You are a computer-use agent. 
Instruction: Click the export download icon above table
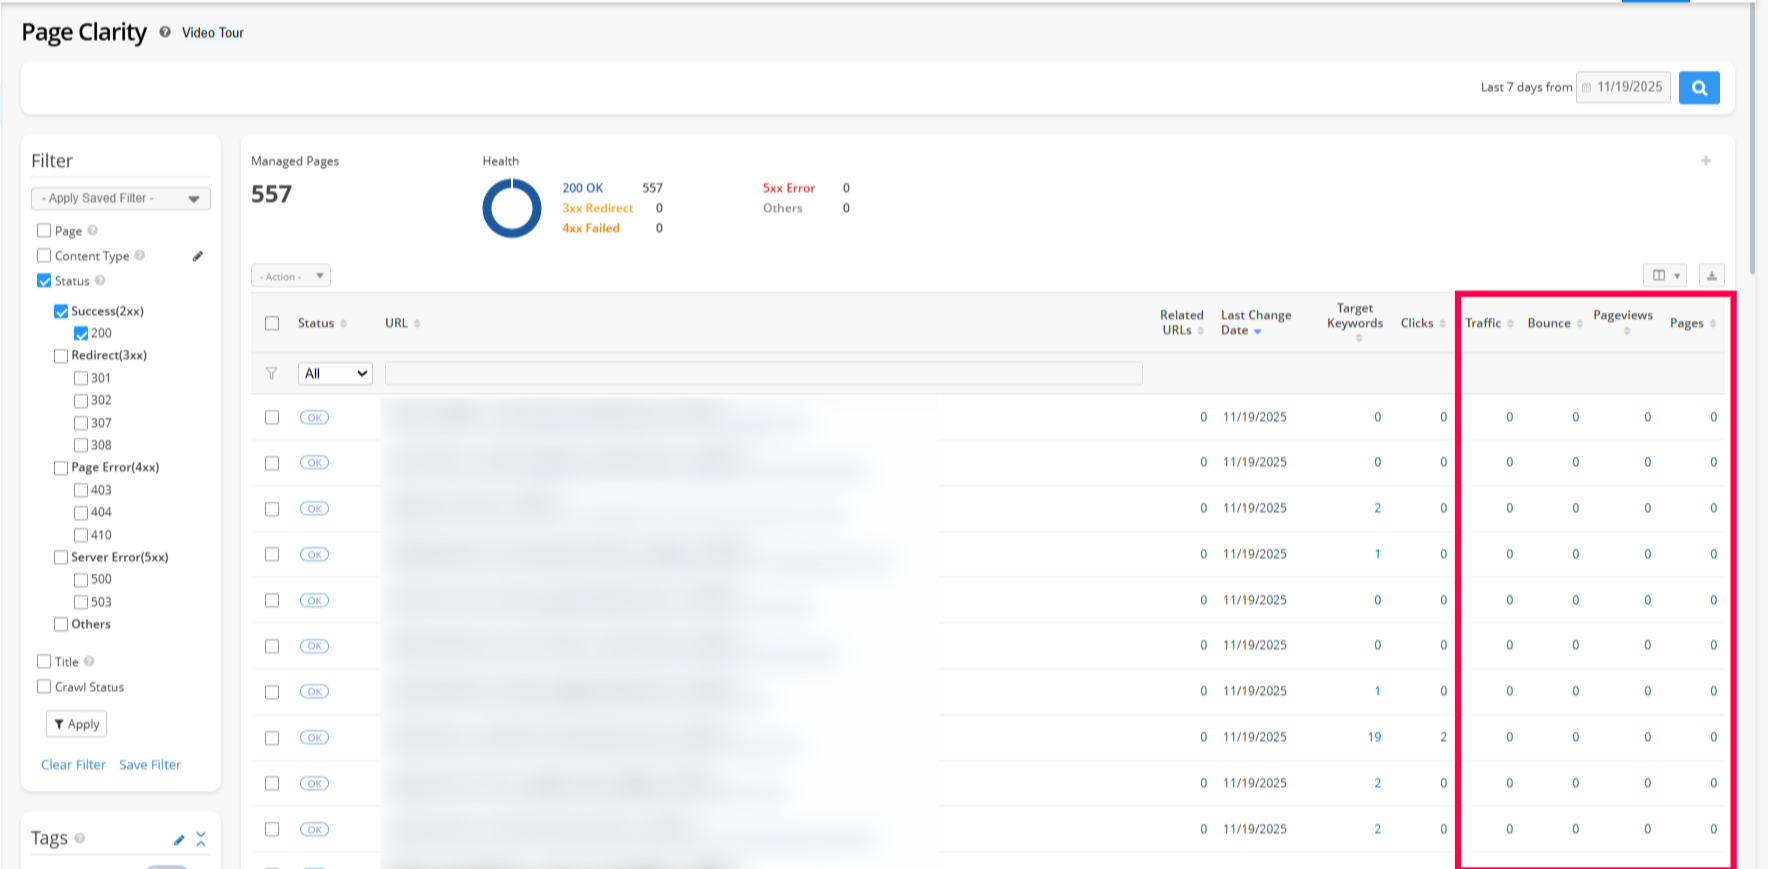coord(1711,276)
